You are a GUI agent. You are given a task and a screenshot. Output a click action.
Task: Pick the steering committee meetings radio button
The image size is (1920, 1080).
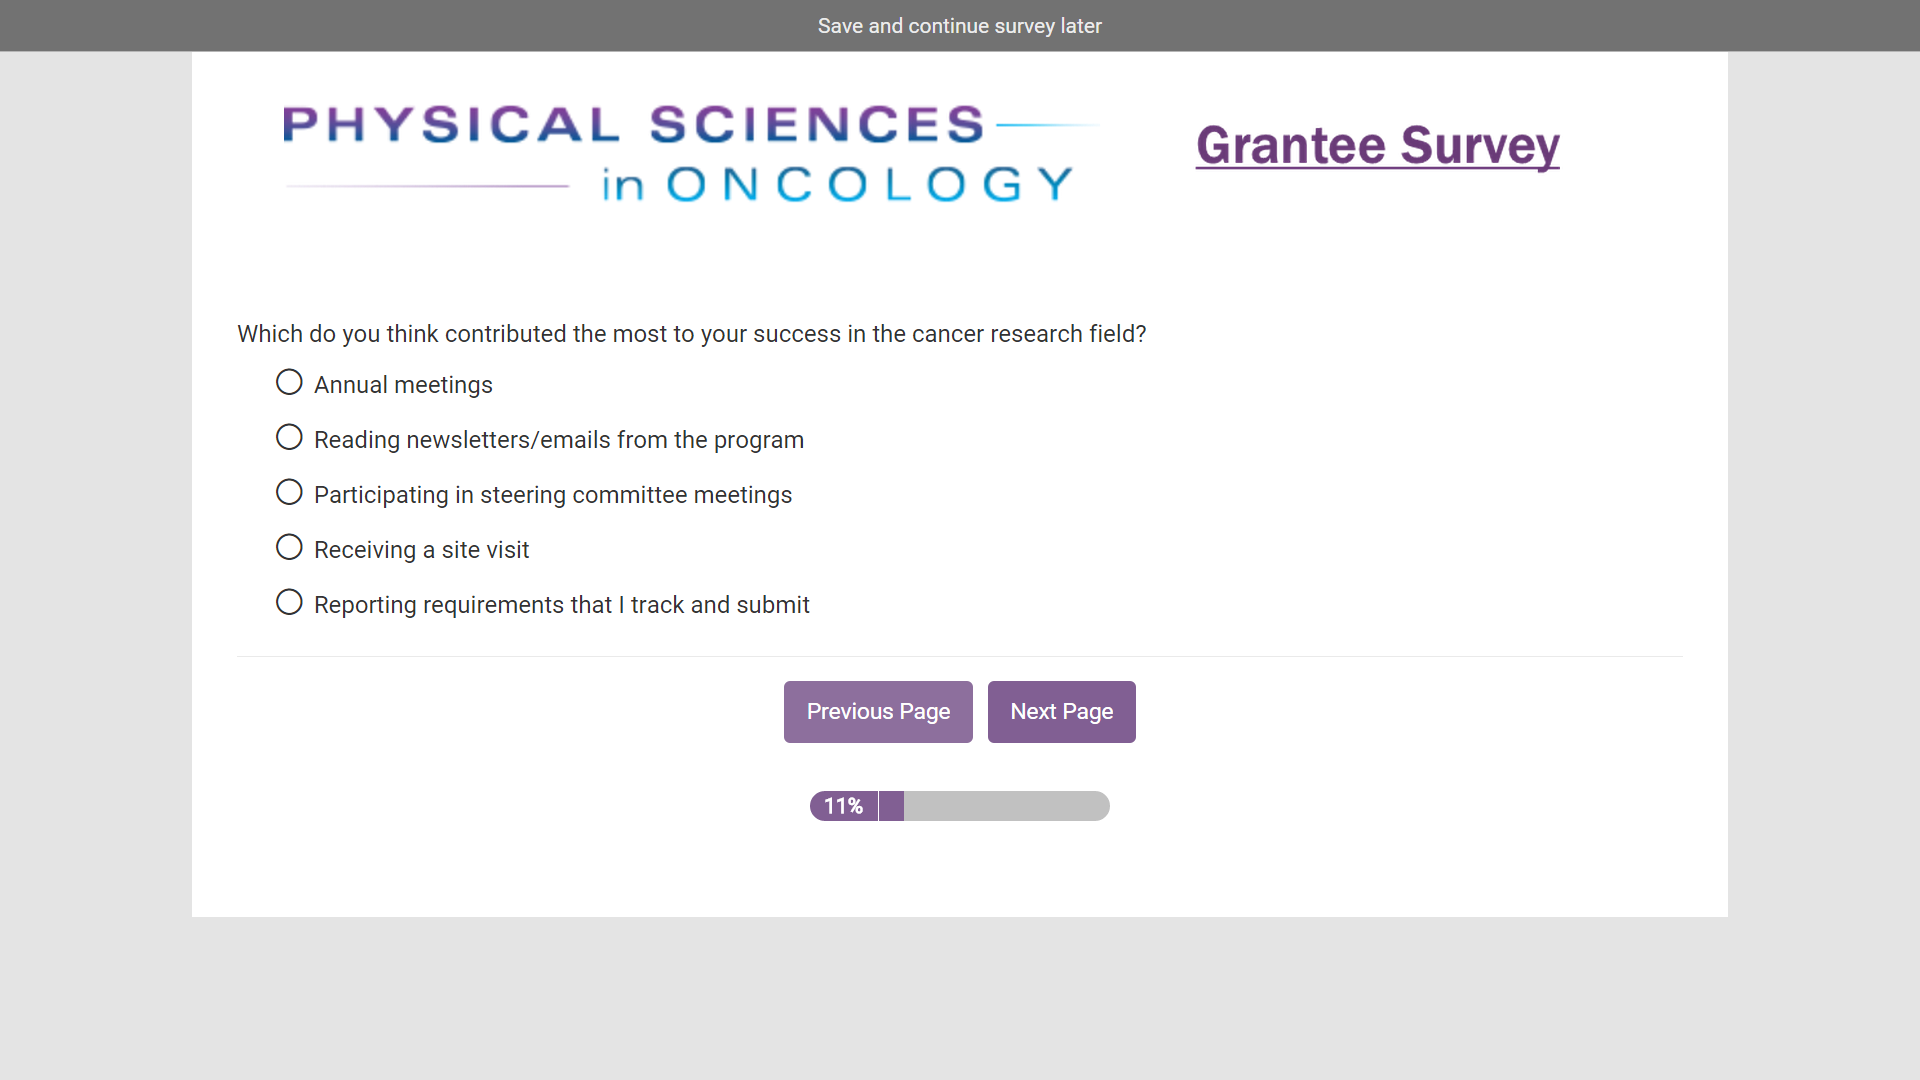point(289,493)
